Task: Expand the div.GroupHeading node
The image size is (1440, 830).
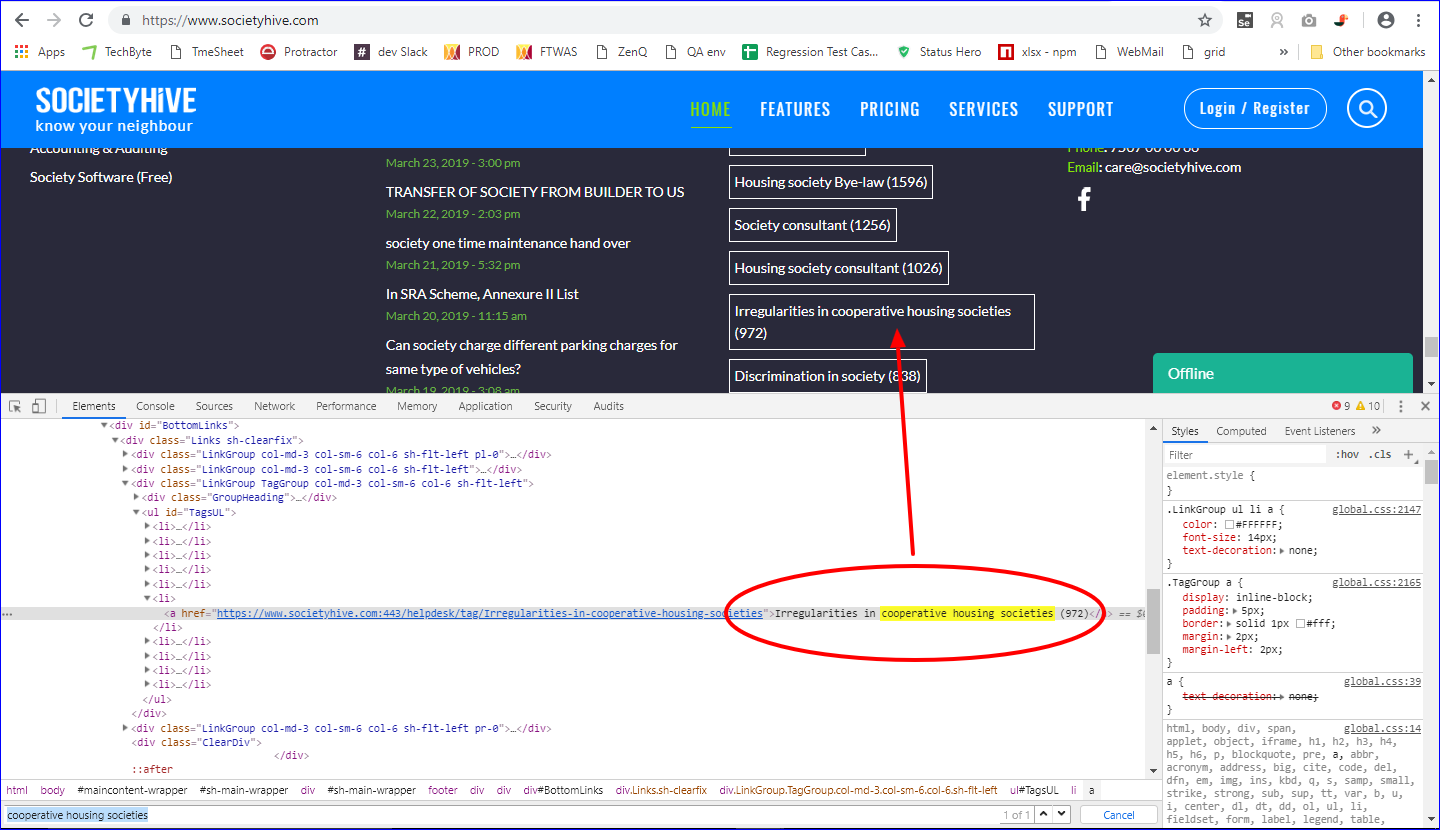Action: (x=136, y=497)
